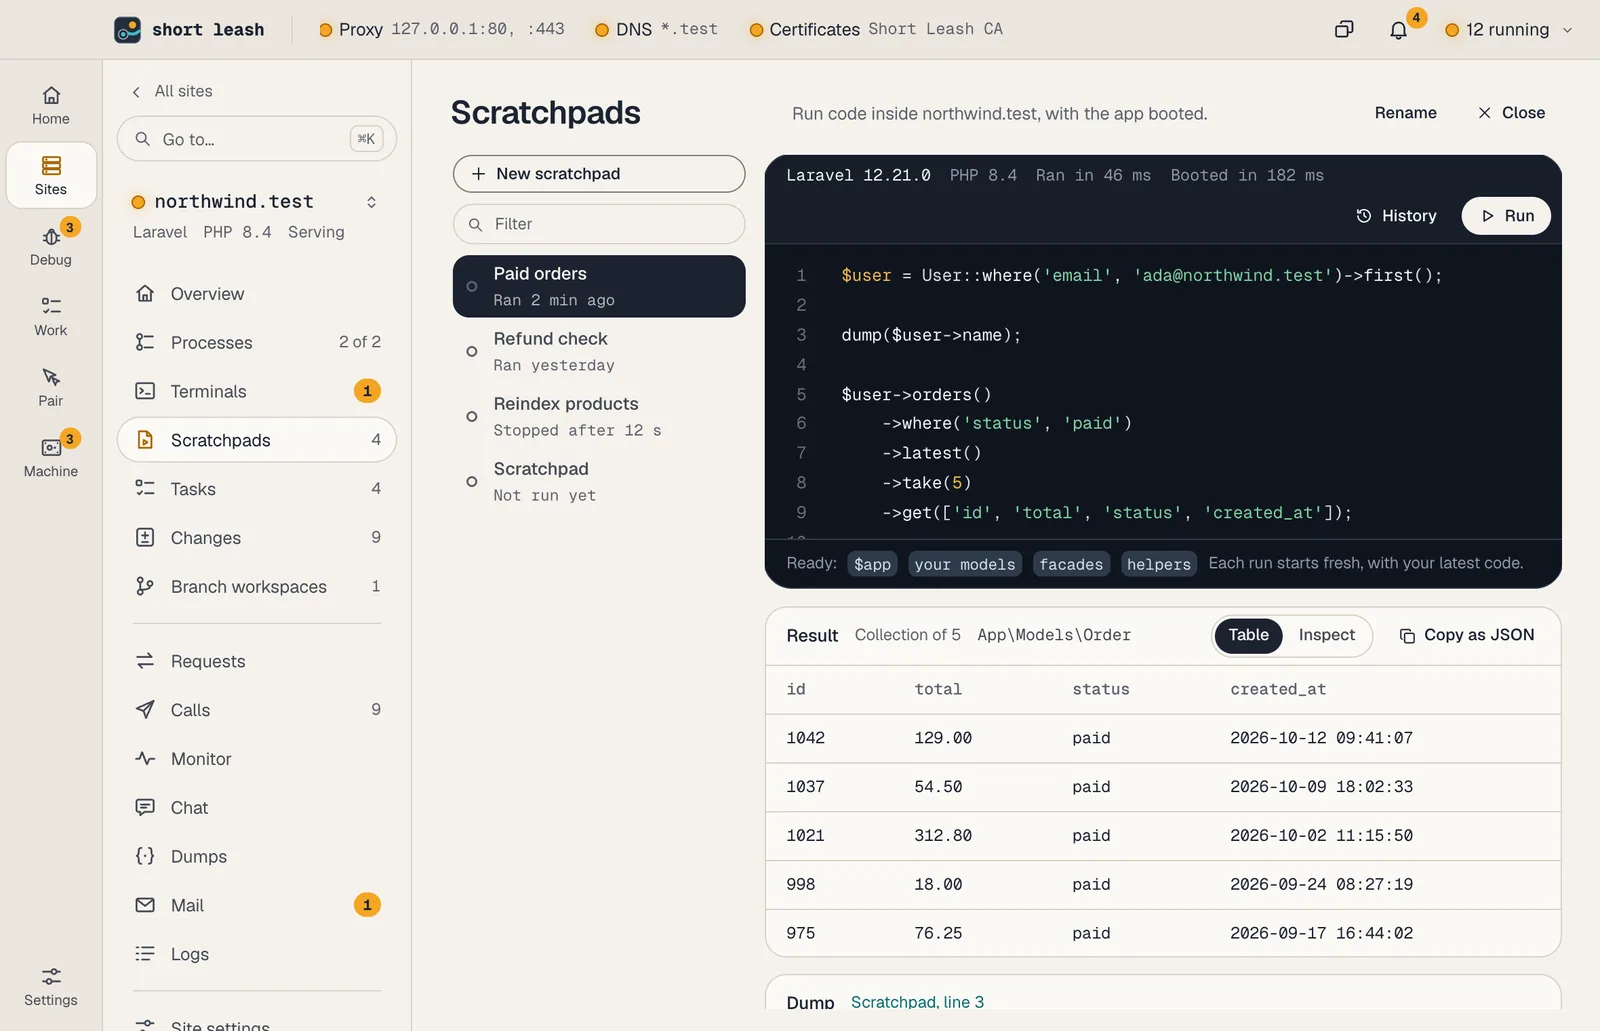Image resolution: width=1600 pixels, height=1031 pixels.
Task: Open the Tasks menu item
Action: [257, 489]
